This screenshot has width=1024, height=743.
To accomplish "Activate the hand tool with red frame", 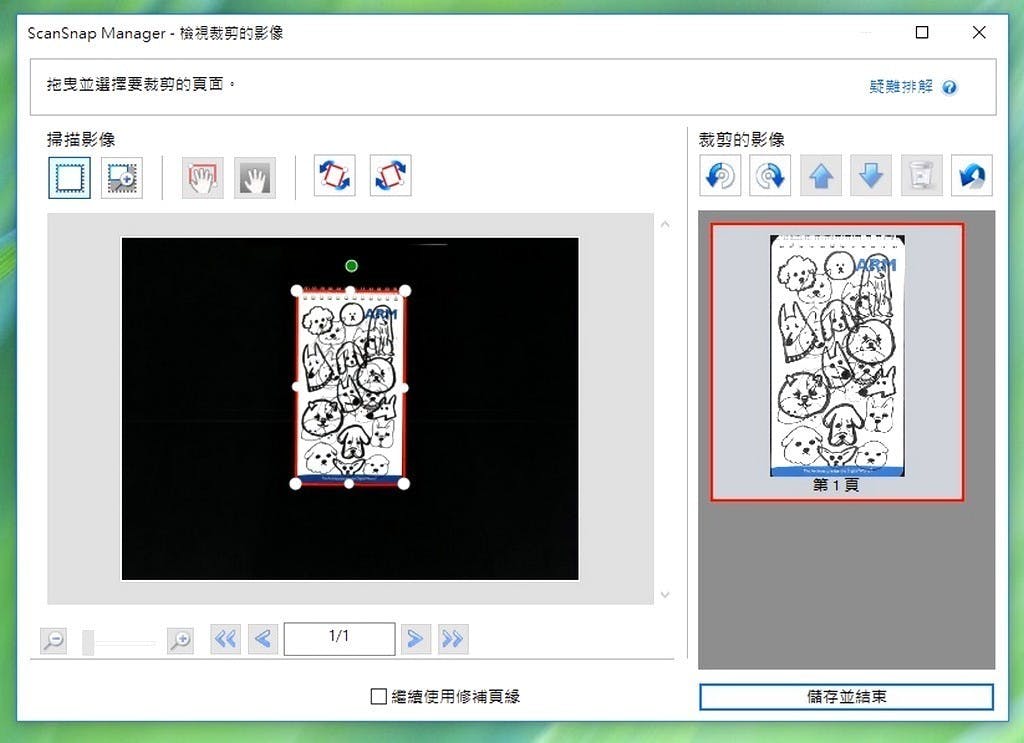I will point(203,177).
